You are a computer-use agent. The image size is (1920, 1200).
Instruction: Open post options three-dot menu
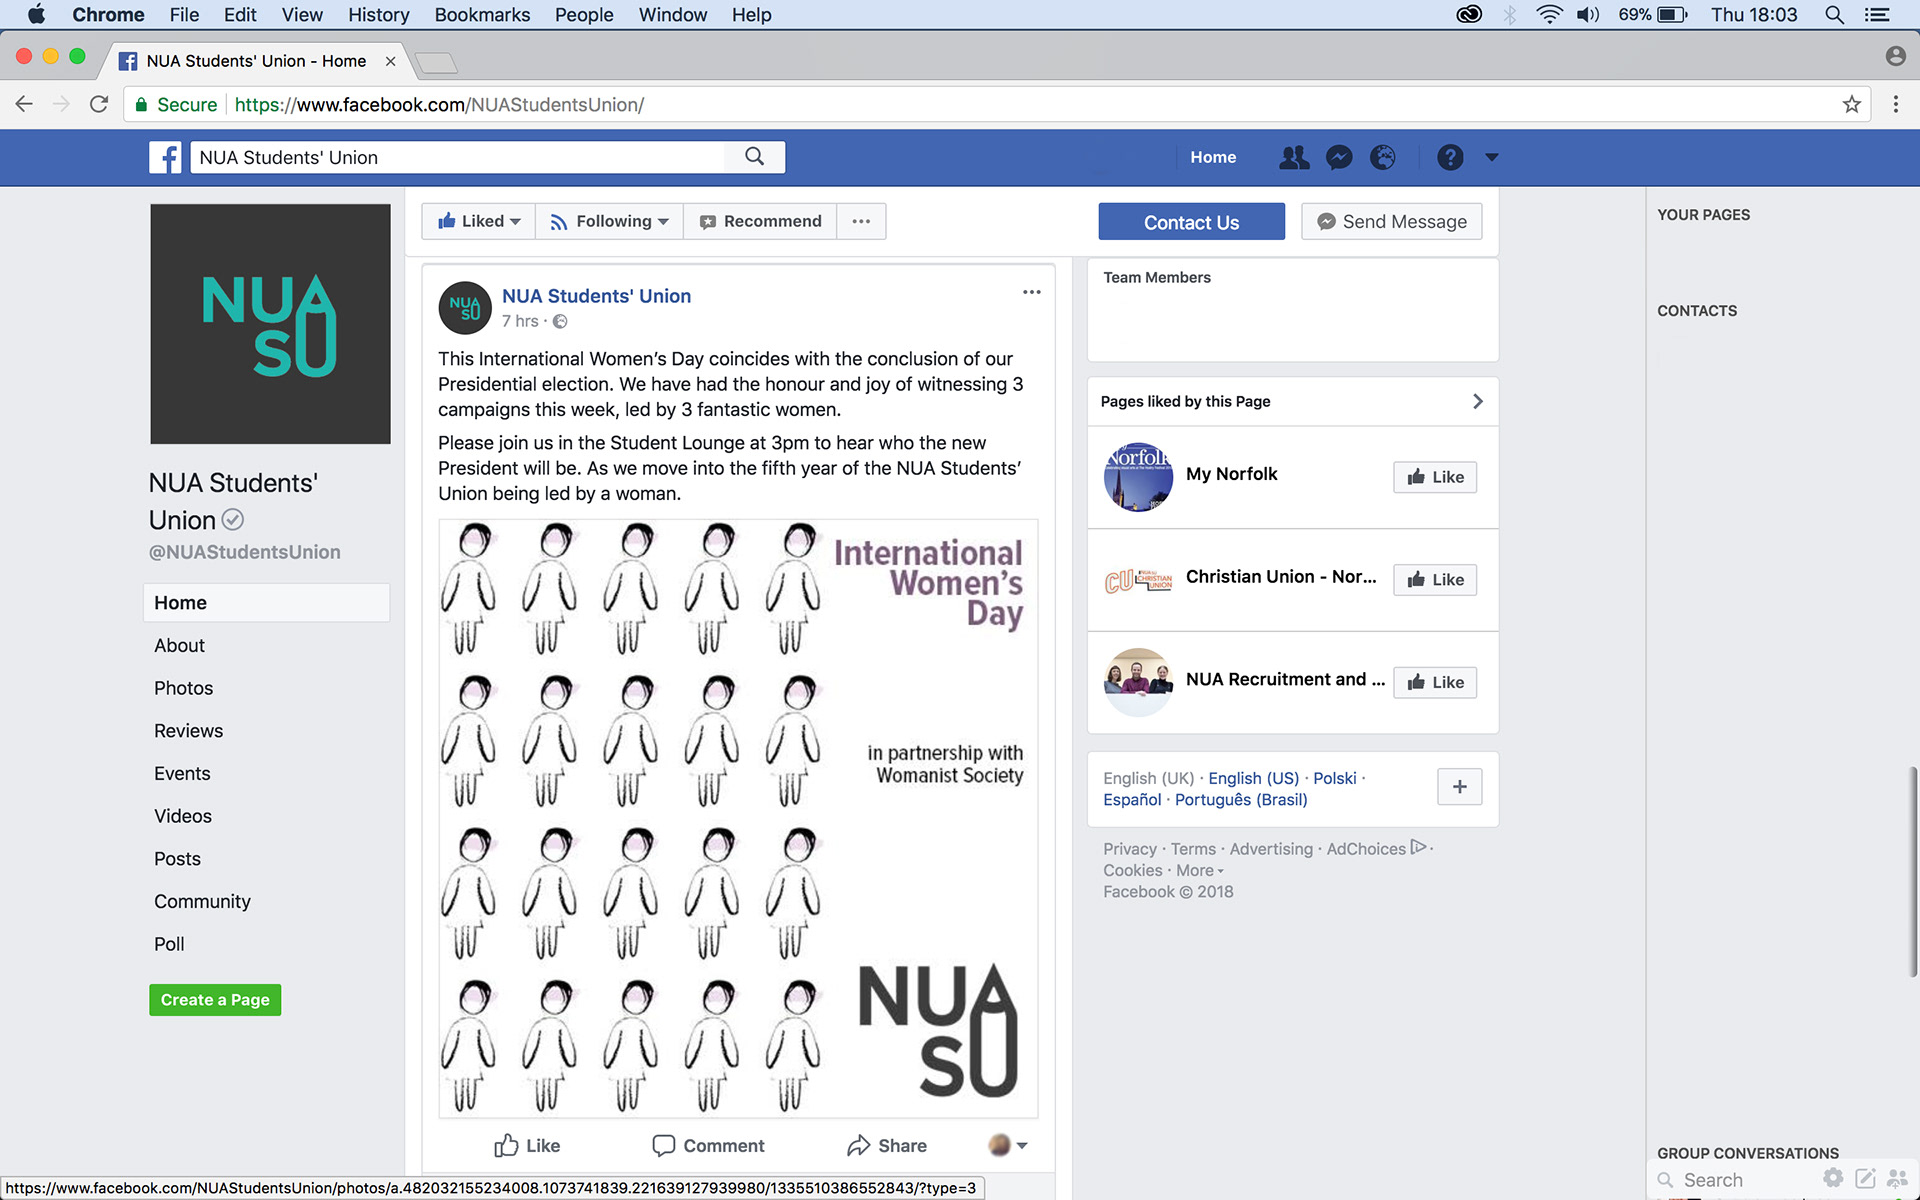(x=1031, y=292)
